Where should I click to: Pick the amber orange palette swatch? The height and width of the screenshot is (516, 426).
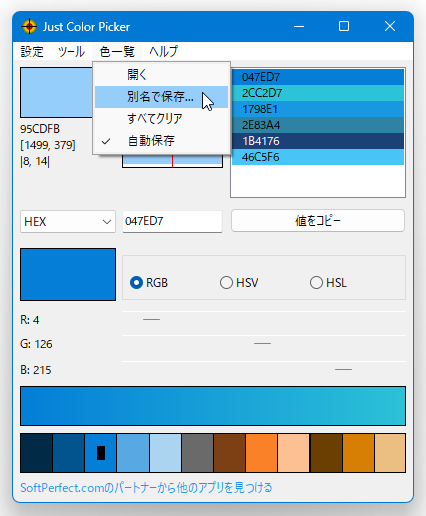click(358, 453)
